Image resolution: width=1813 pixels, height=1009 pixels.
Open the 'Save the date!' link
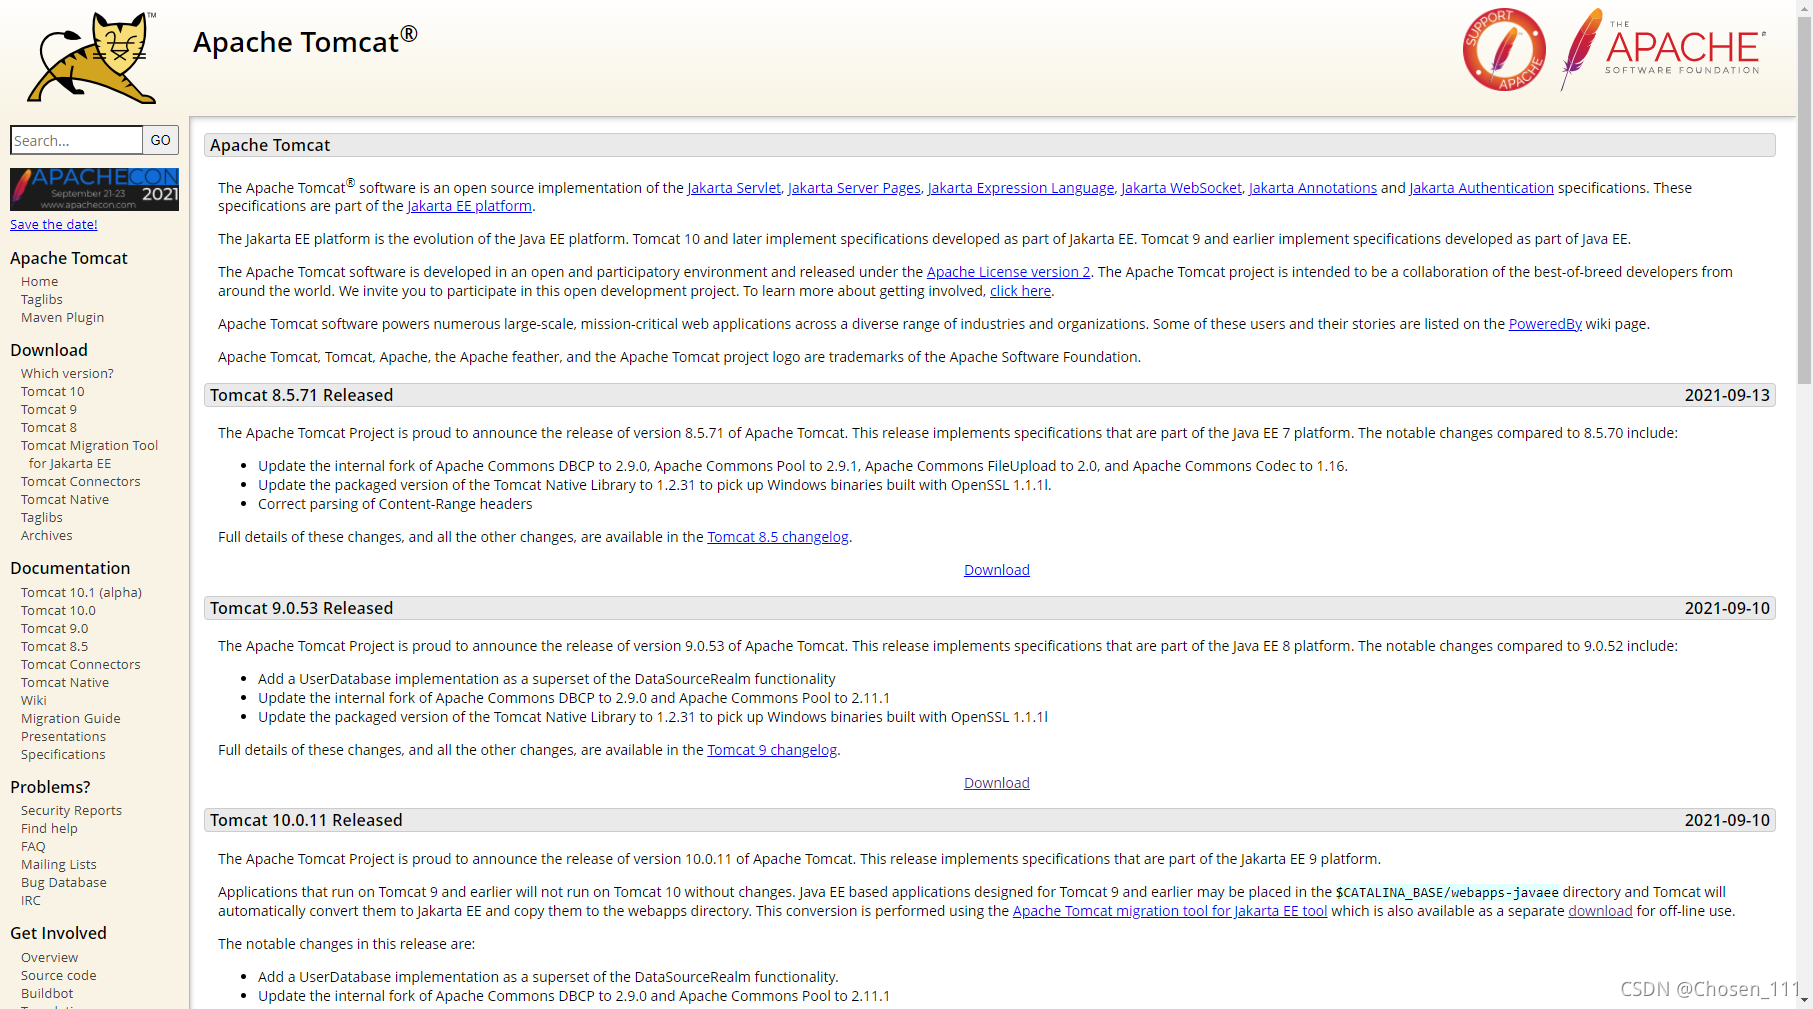point(54,225)
